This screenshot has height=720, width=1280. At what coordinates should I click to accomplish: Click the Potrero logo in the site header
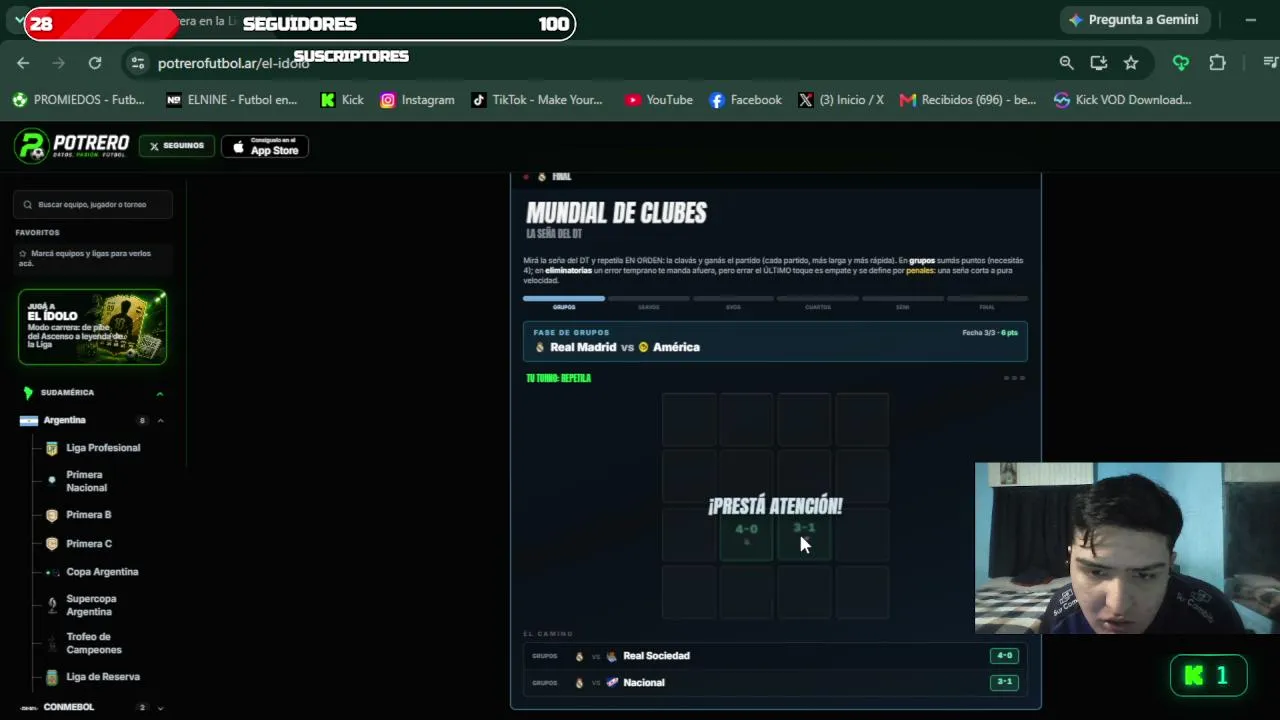tap(72, 146)
